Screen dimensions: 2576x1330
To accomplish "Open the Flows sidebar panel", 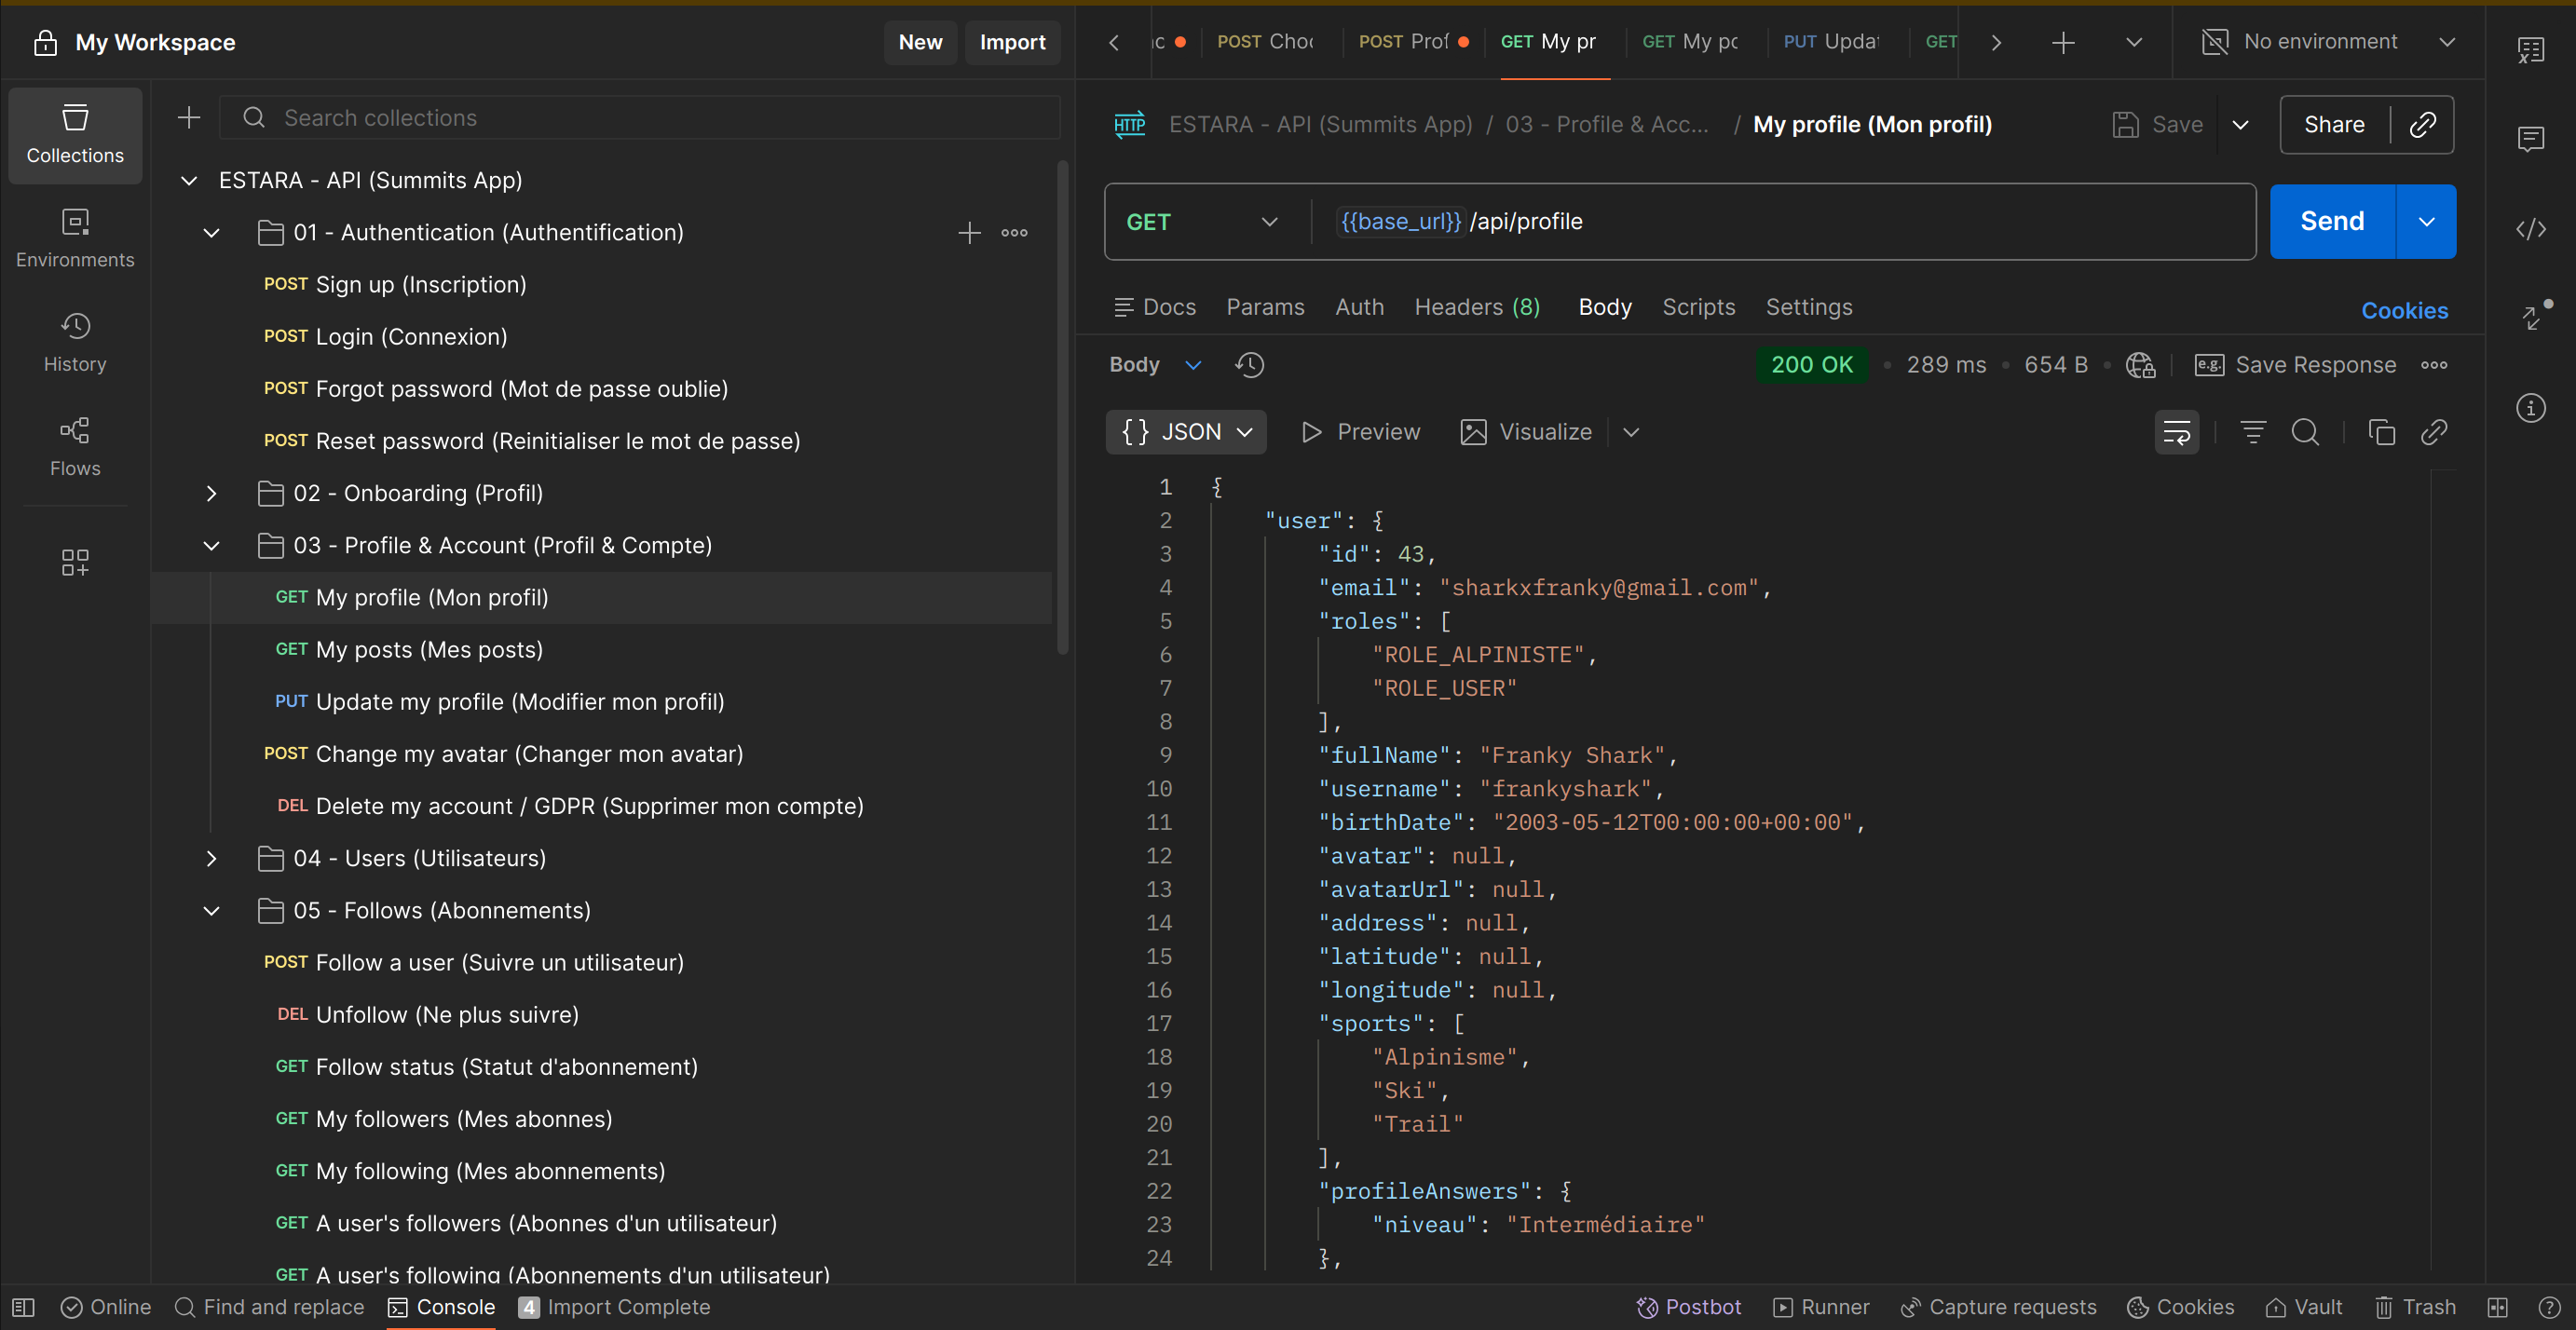I will coord(75,447).
